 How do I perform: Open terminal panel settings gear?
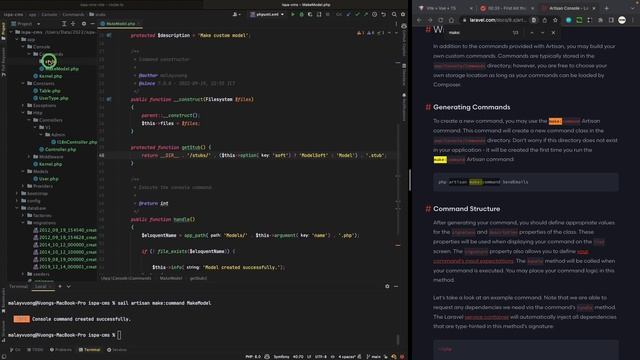tap(387, 287)
